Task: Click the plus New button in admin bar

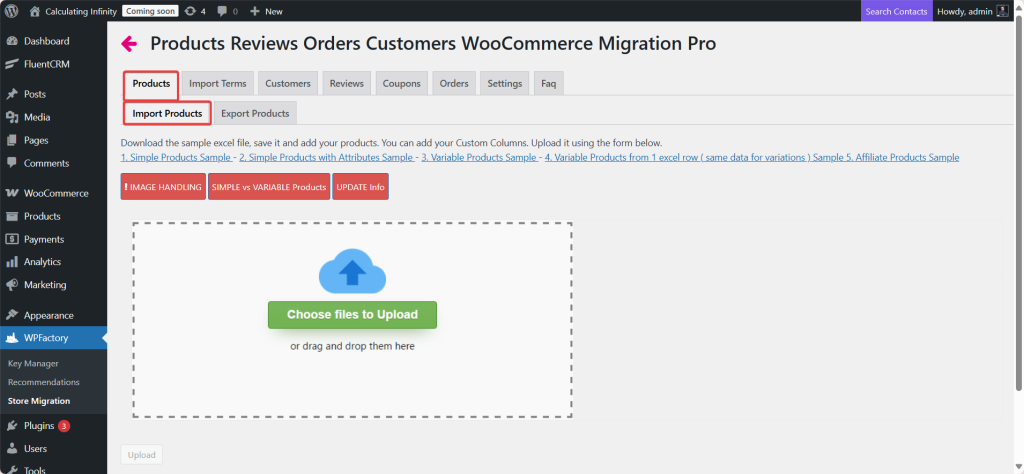Action: [266, 11]
